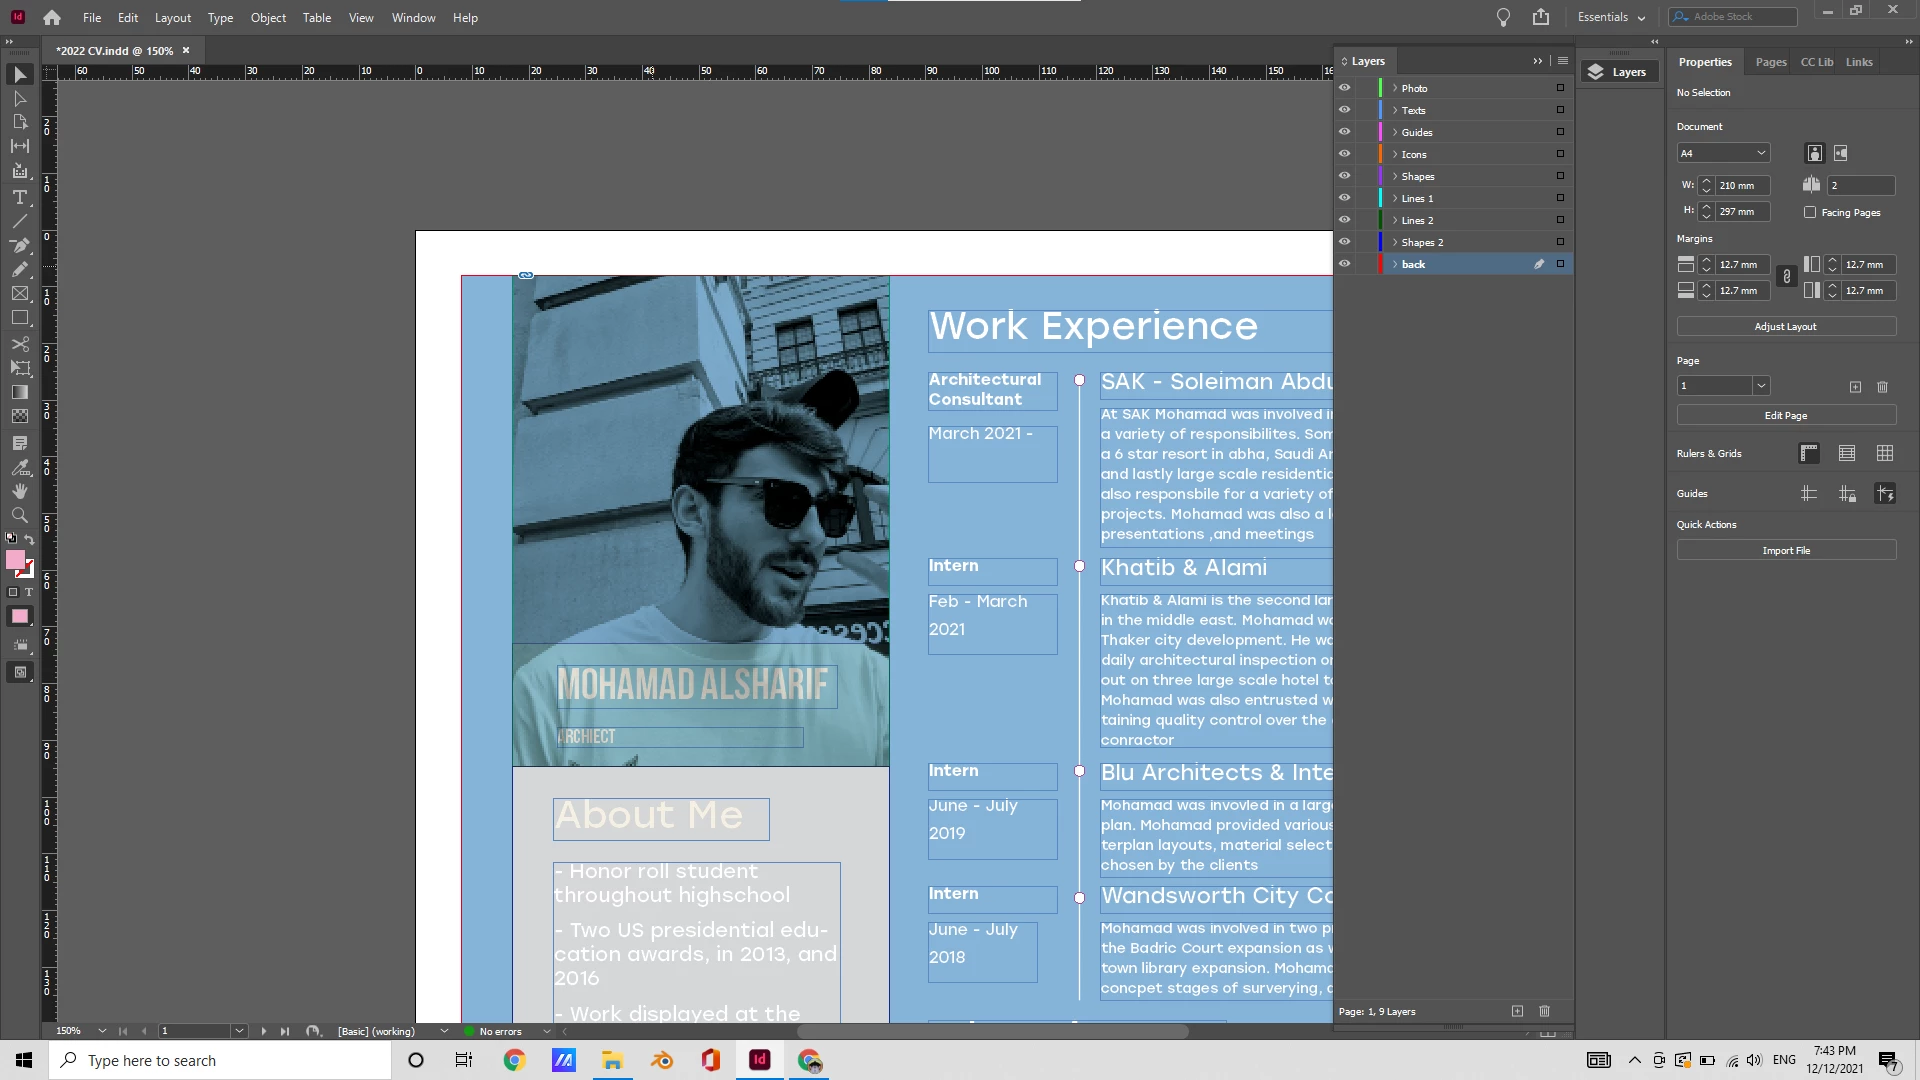Select the Pen tool

click(19, 245)
